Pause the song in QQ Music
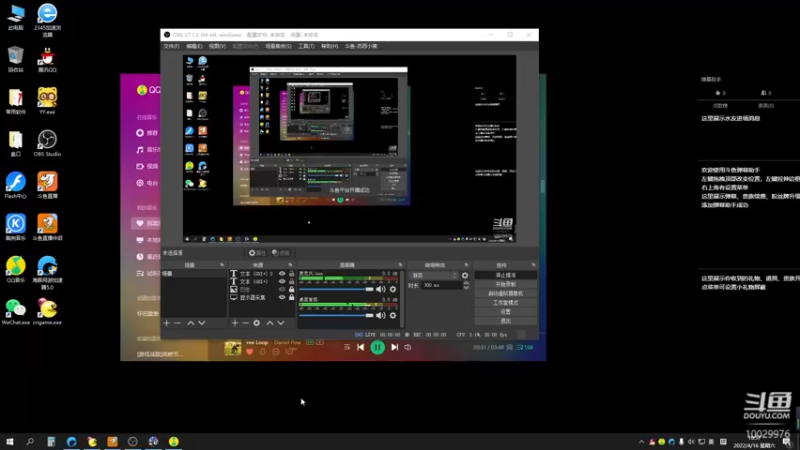The height and width of the screenshot is (450, 800). [x=378, y=347]
